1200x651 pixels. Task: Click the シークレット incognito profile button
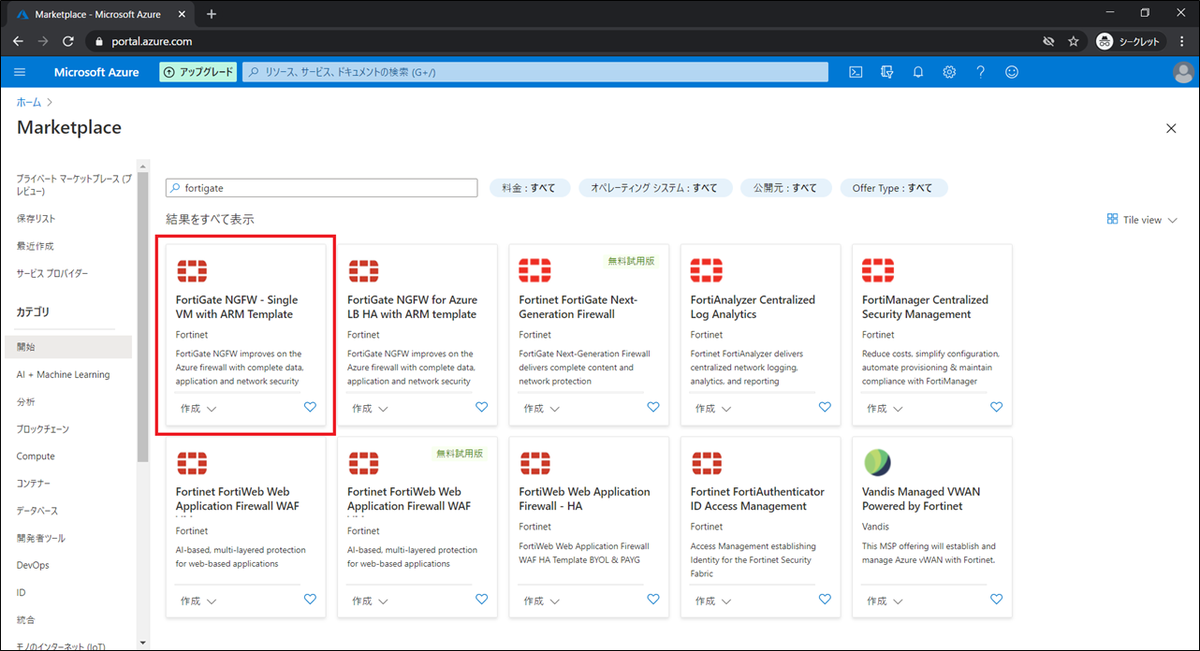[1129, 42]
